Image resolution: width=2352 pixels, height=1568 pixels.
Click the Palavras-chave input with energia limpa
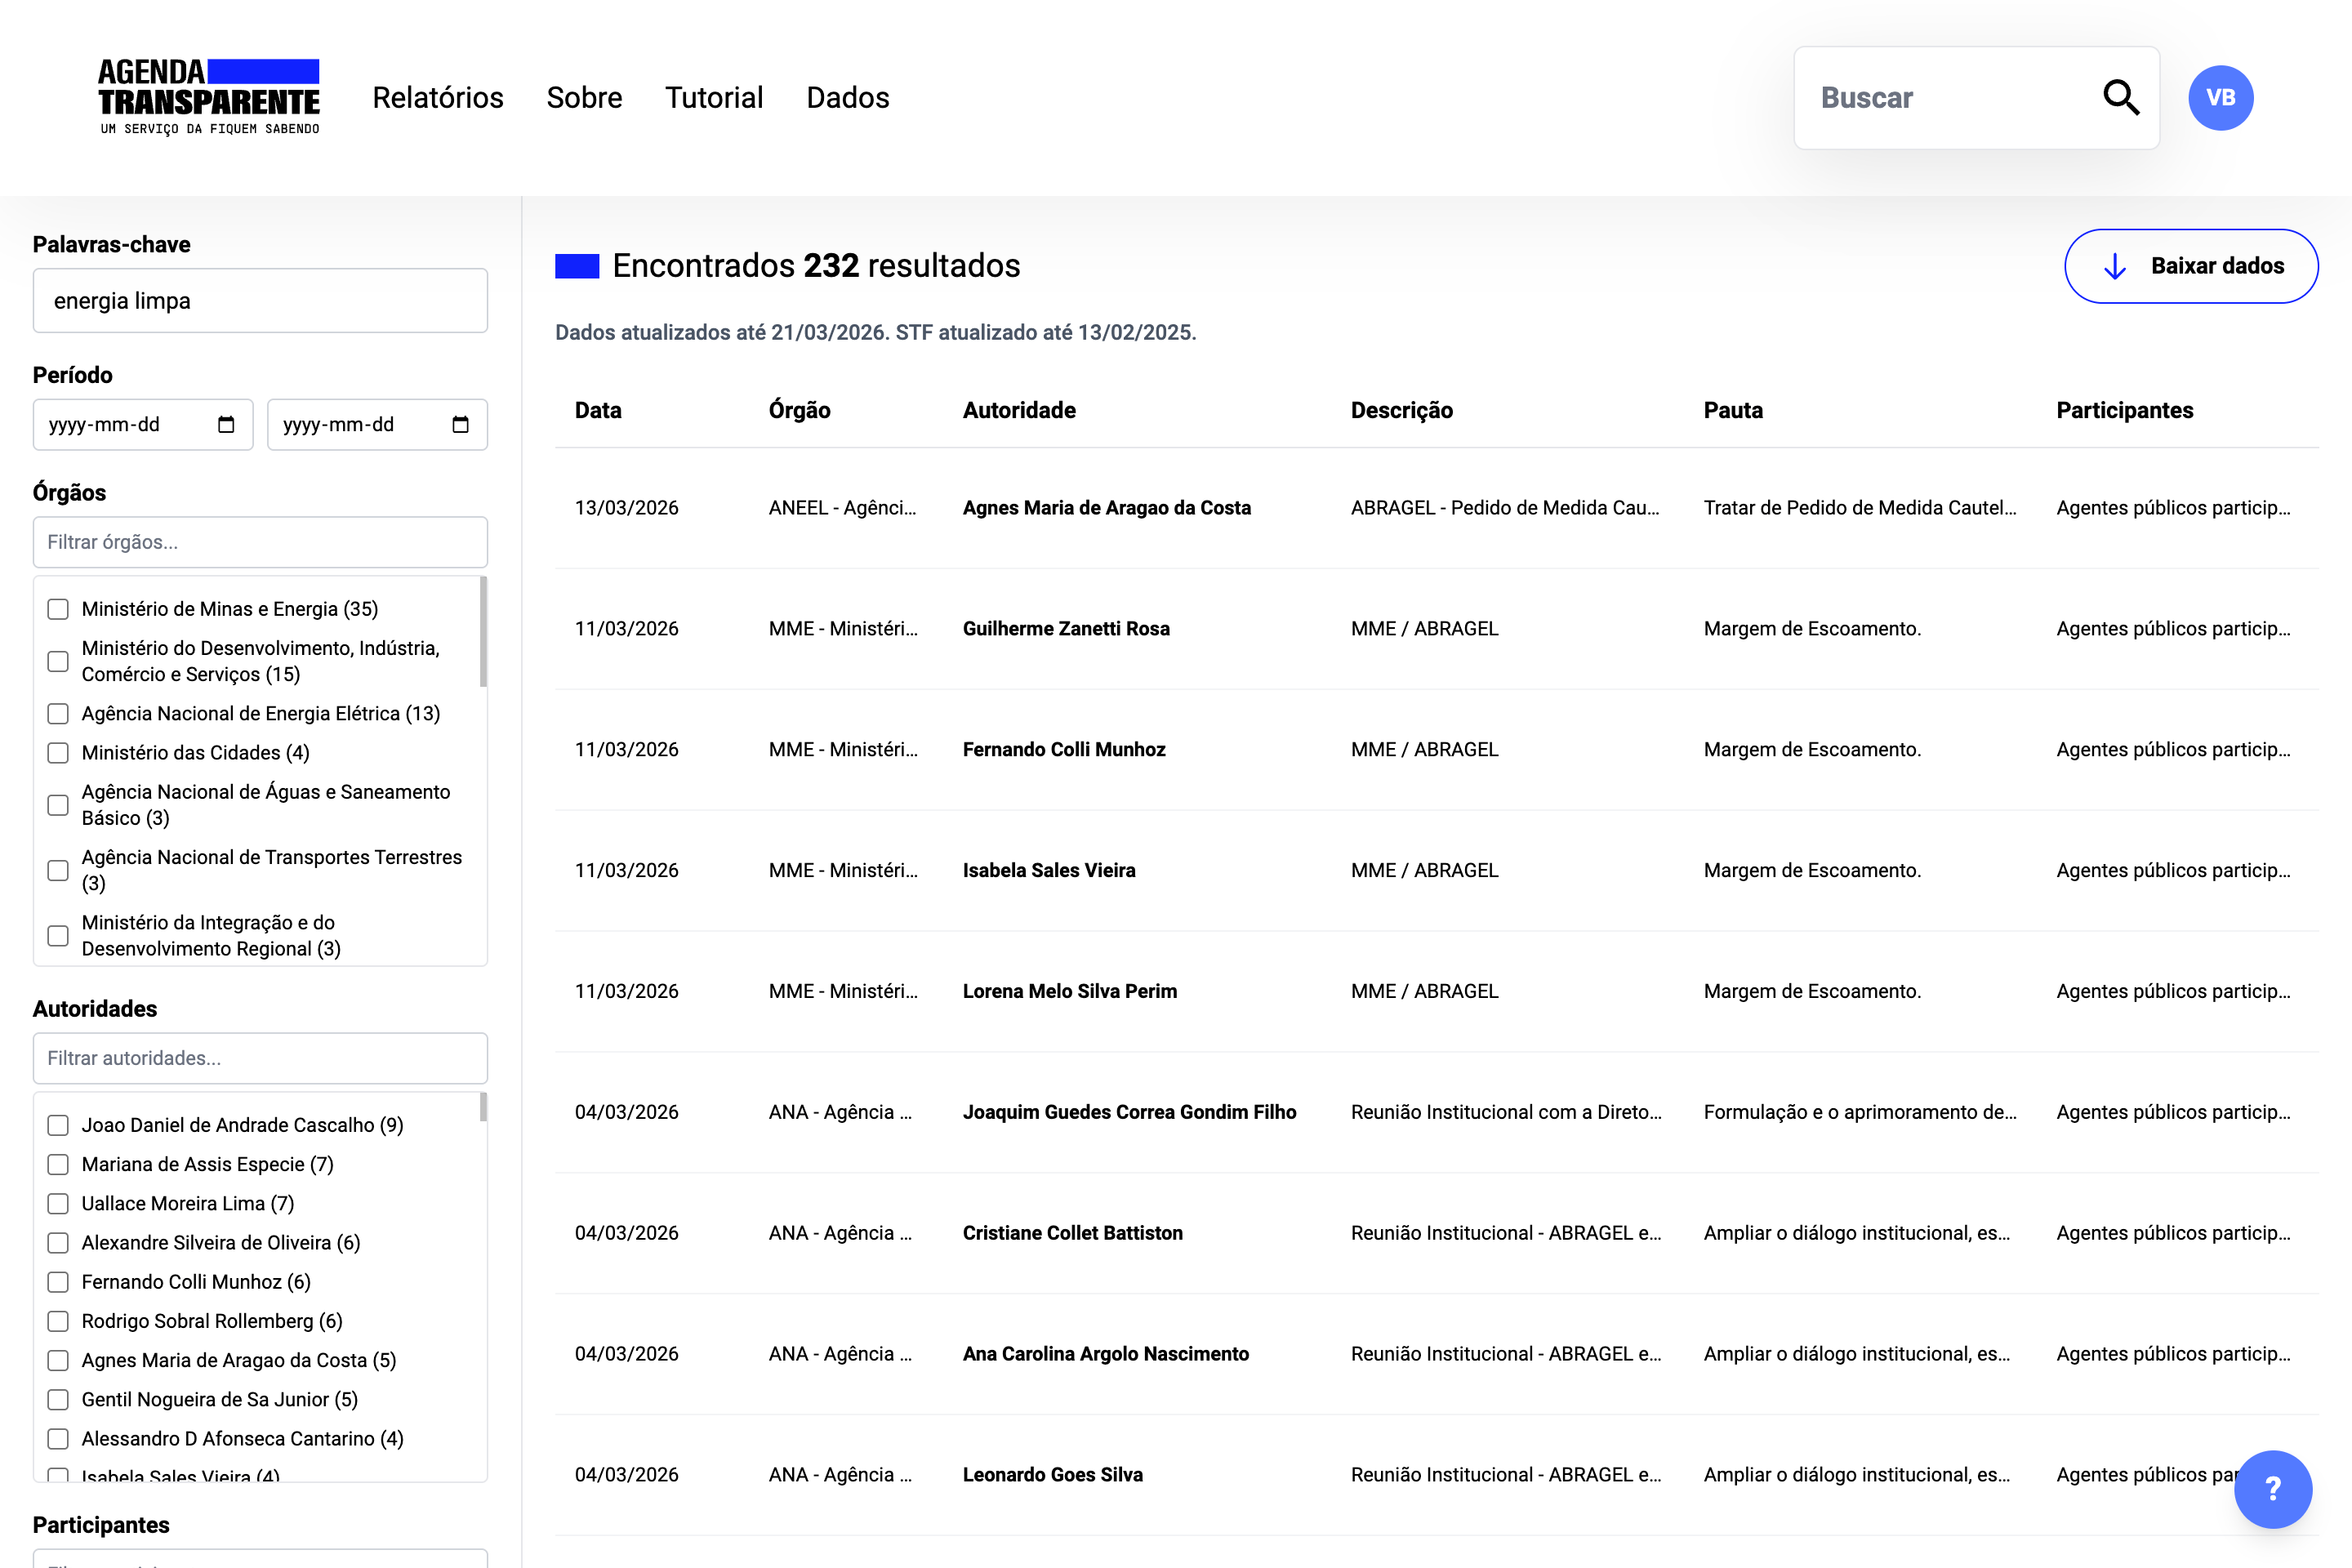click(x=260, y=301)
